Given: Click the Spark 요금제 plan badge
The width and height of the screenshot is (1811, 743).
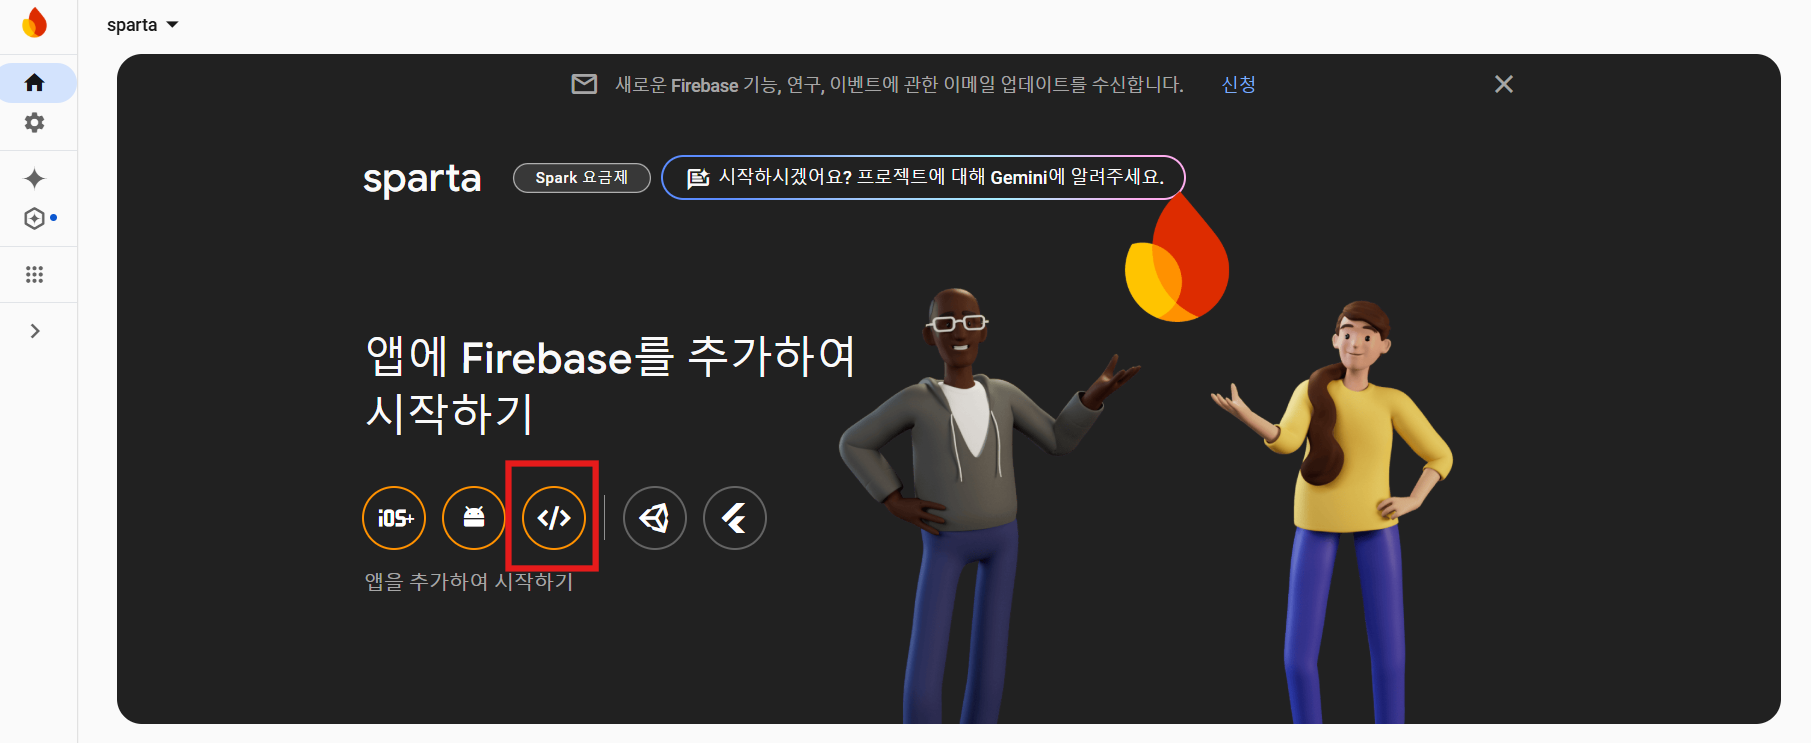Looking at the screenshot, I should [x=582, y=178].
